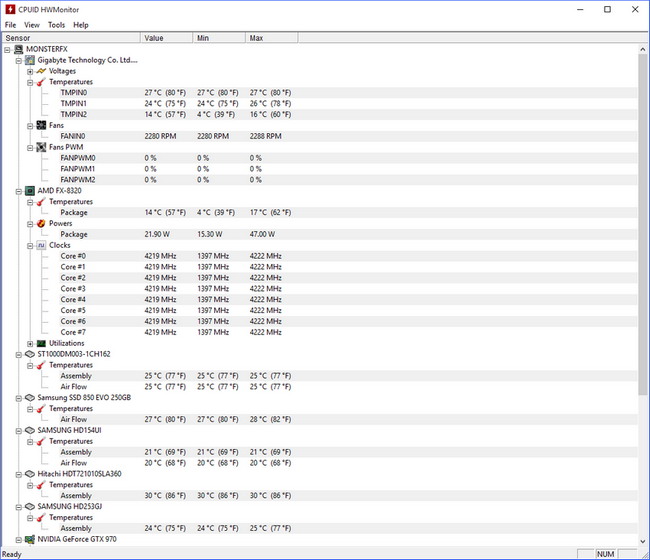The width and height of the screenshot is (650, 560).
Task: Collapse the Gigabyte Technology node
Action: [19, 61]
